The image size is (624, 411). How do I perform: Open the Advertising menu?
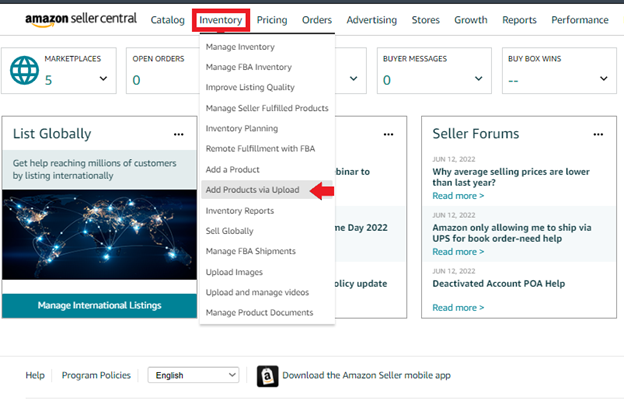coord(372,20)
